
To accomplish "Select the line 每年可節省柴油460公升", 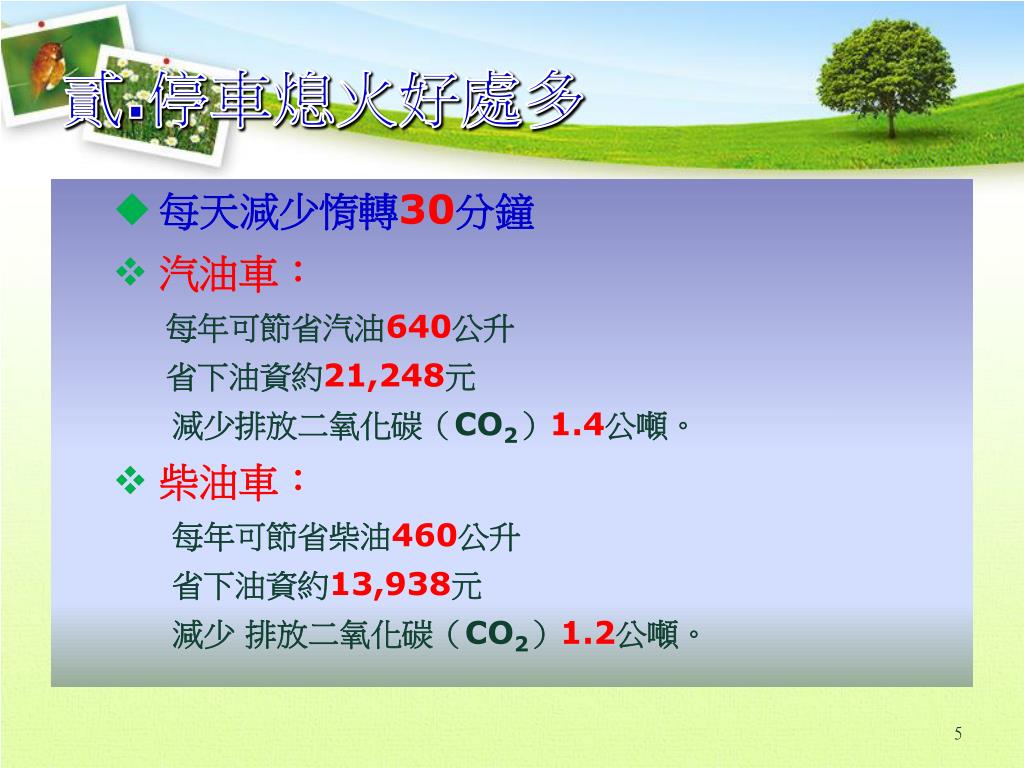I will point(345,537).
